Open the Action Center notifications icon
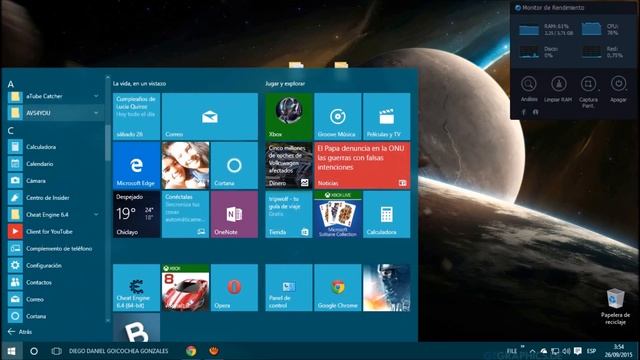Screen dimensions: 640x360 click(577, 351)
